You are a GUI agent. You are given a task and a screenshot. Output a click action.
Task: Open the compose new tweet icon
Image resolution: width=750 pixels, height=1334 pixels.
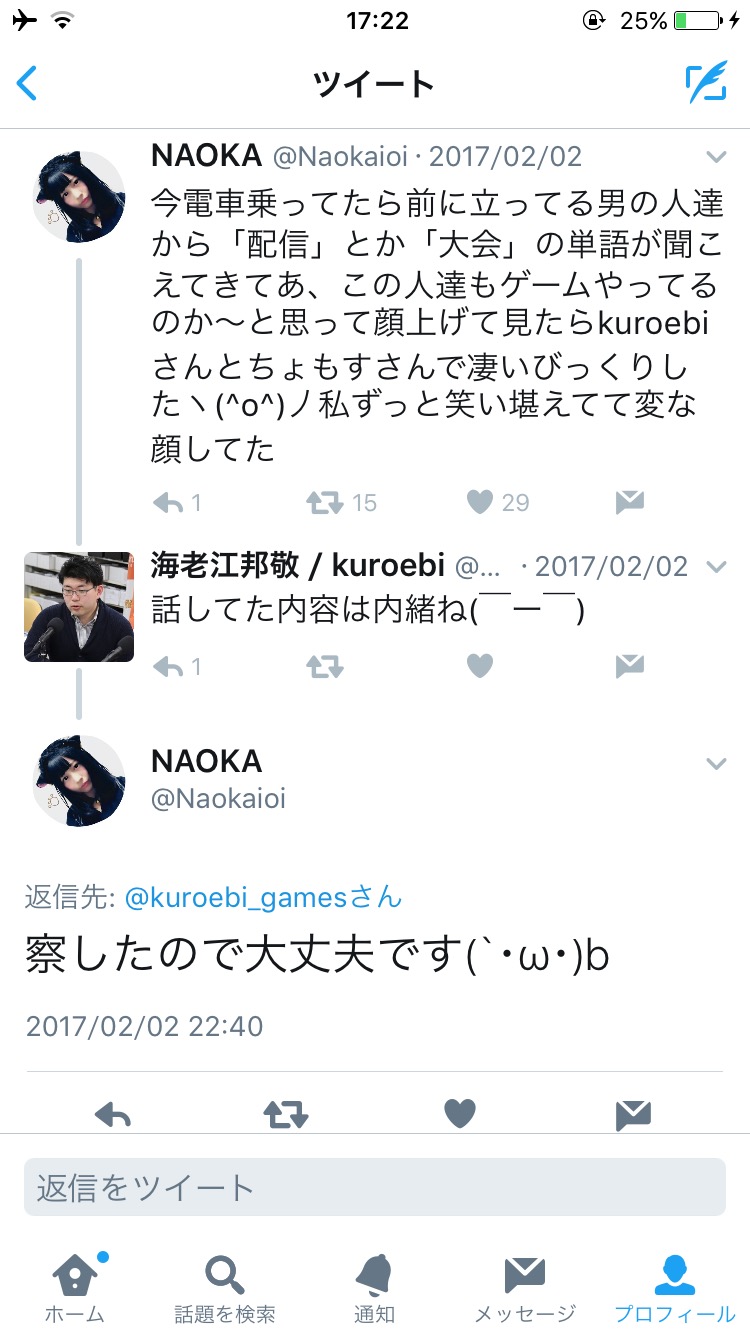point(706,84)
